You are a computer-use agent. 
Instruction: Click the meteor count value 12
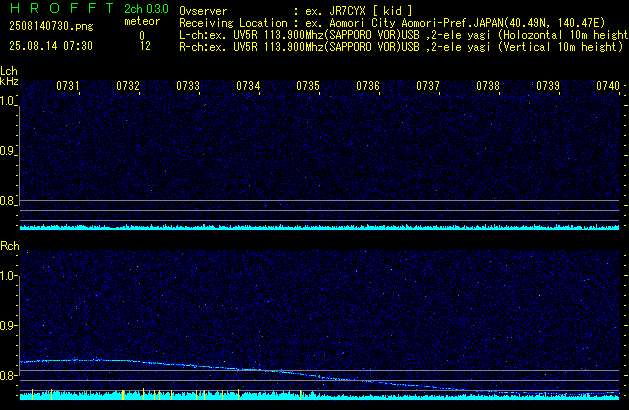145,46
